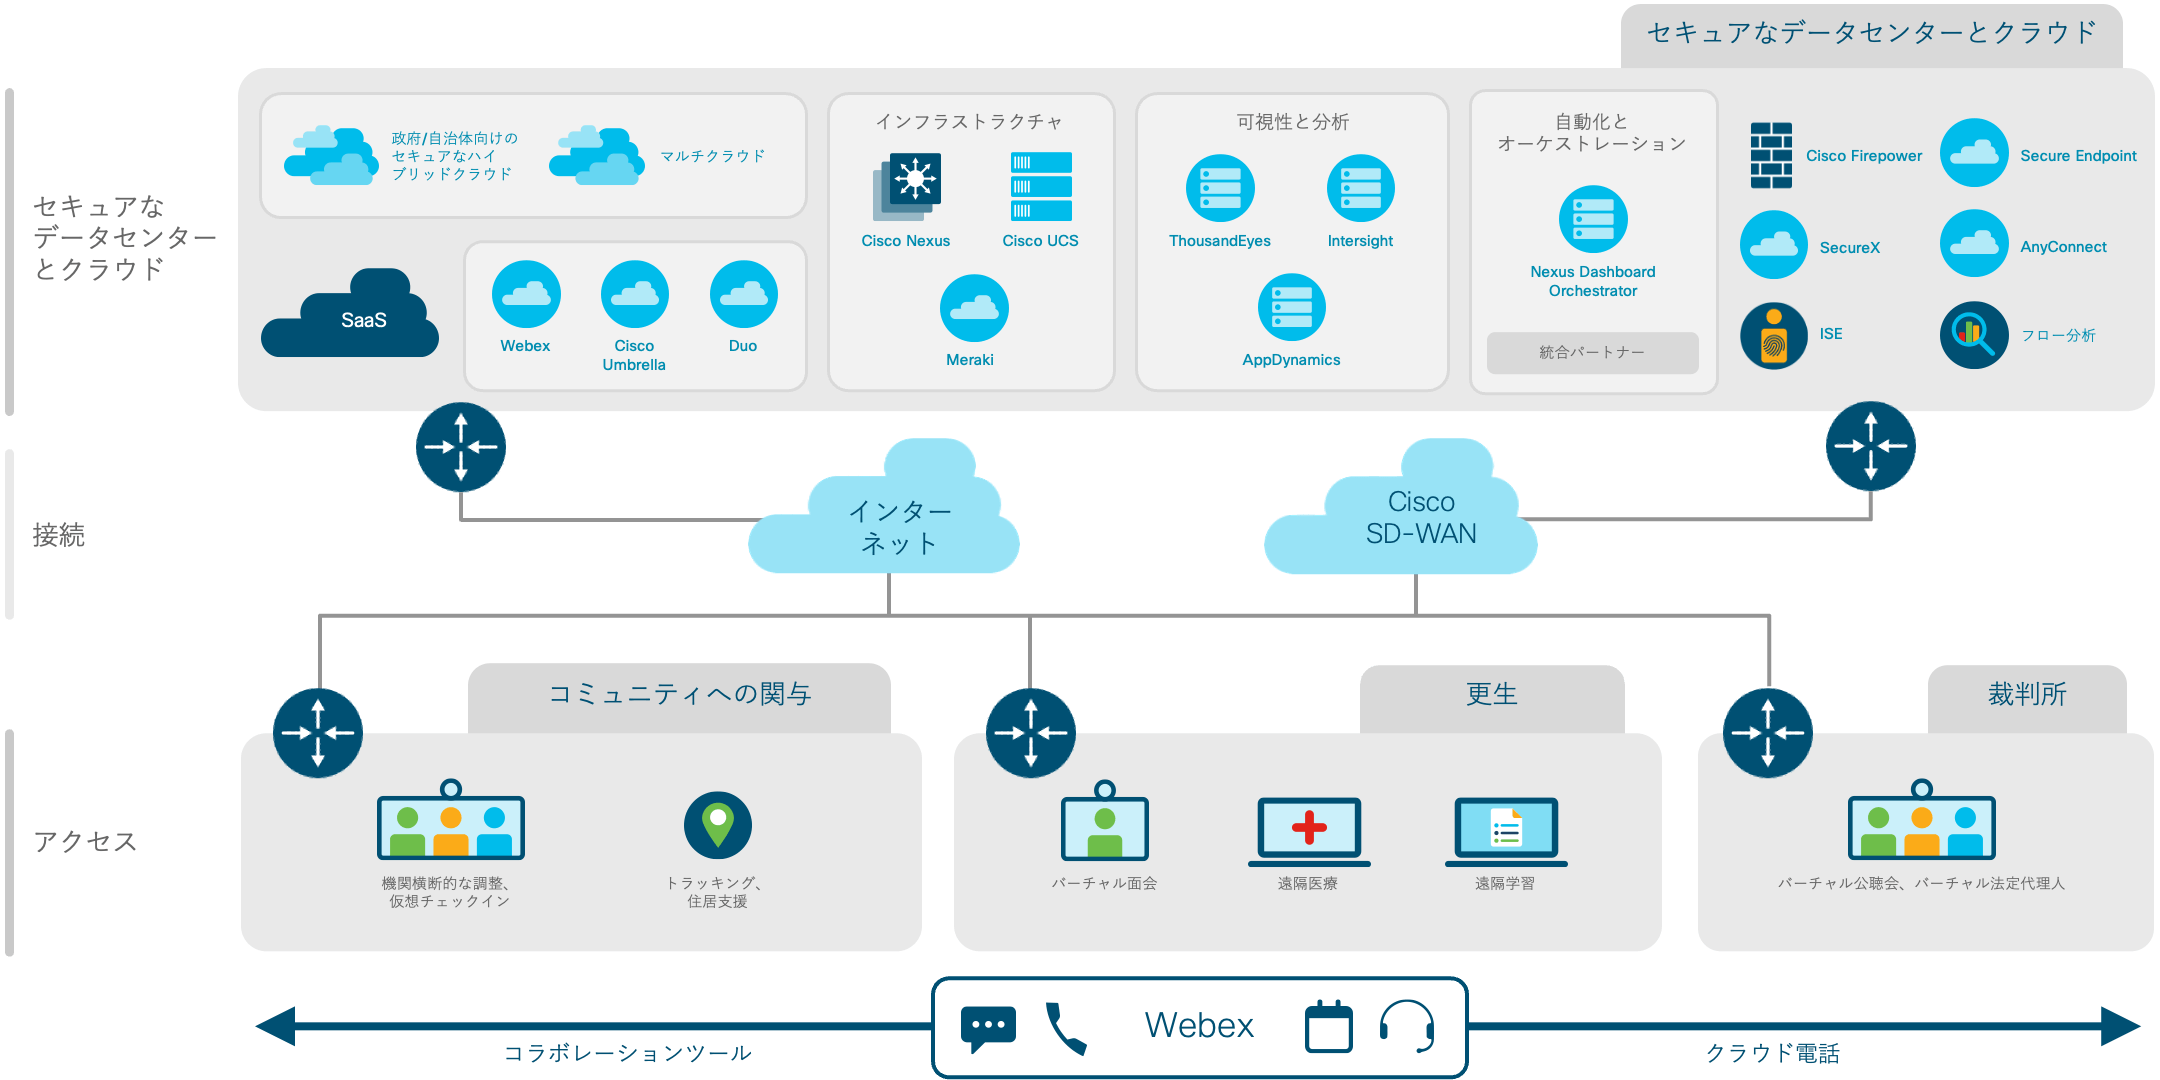Click the 機関横断的な調整 video meeting icon
The height and width of the screenshot is (1080, 2160).
pos(451,820)
